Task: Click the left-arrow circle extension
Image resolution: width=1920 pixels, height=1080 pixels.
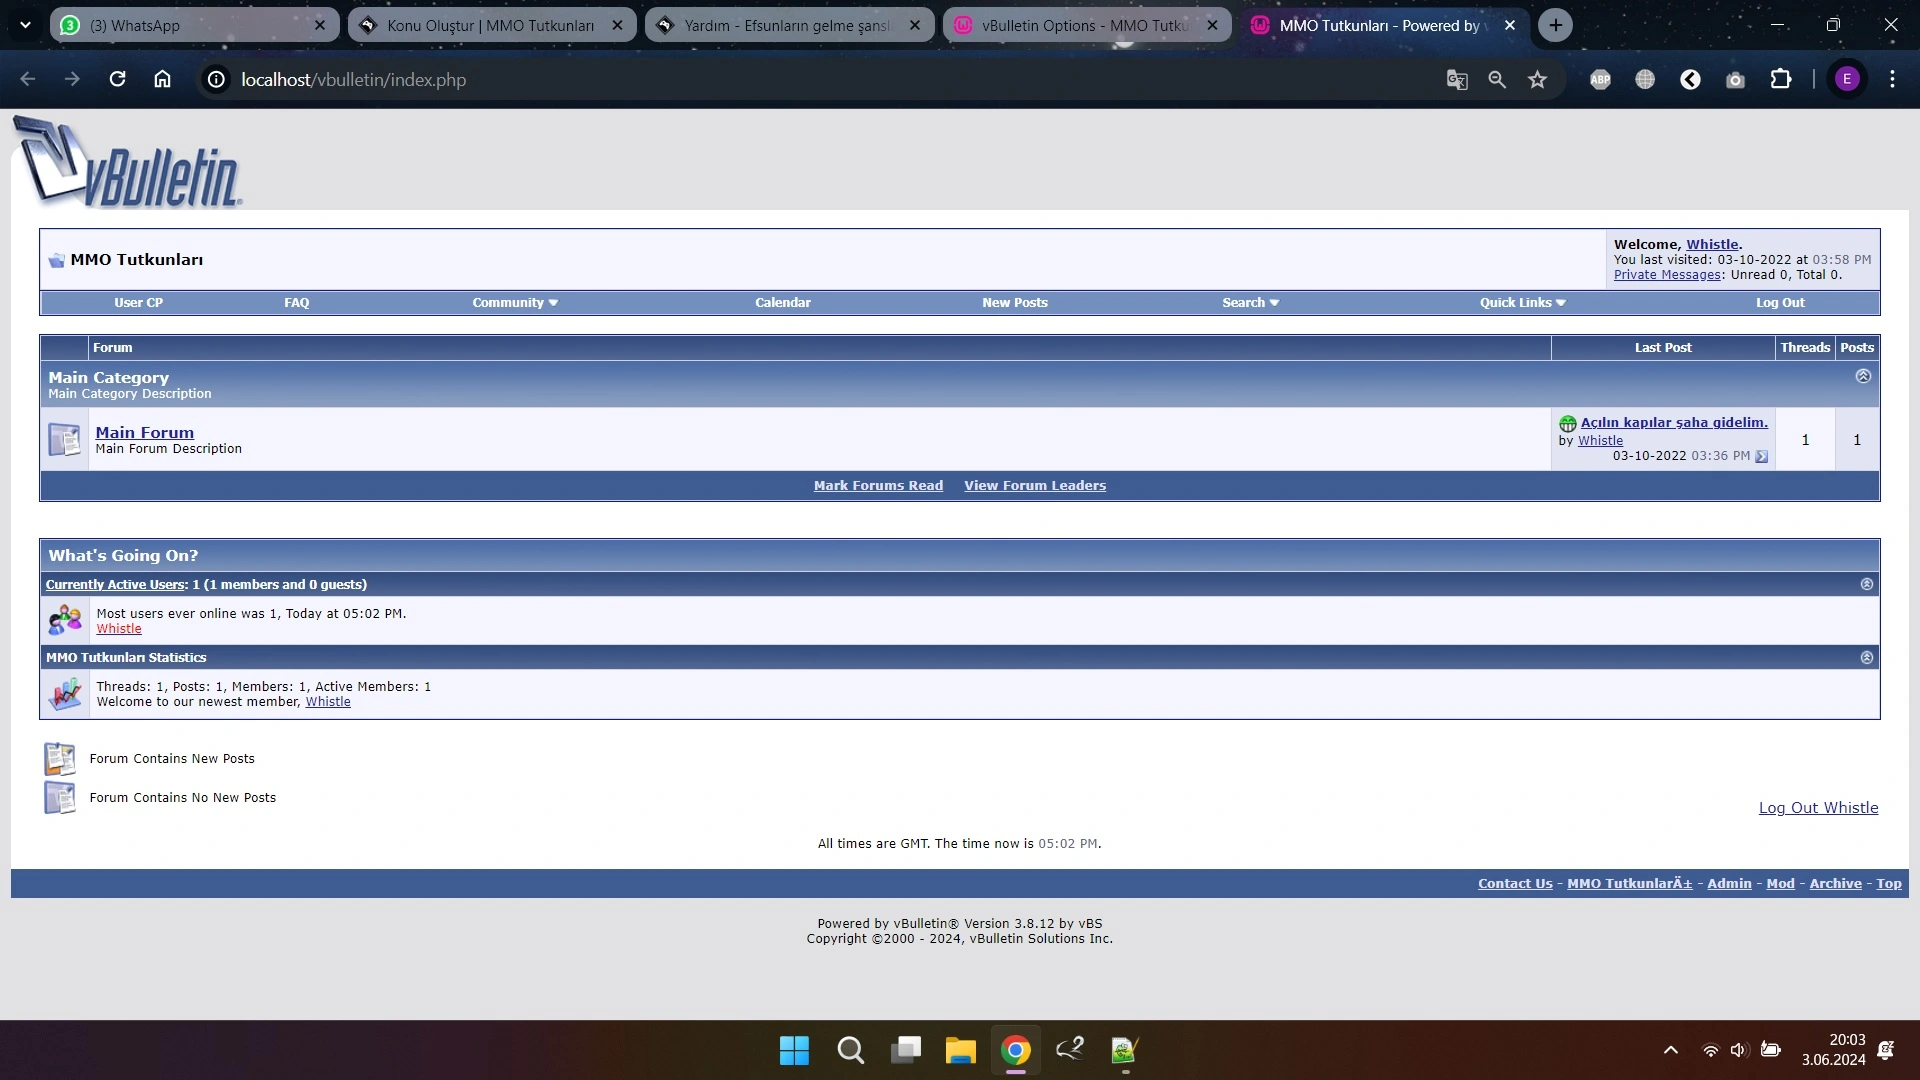Action: click(x=1690, y=79)
